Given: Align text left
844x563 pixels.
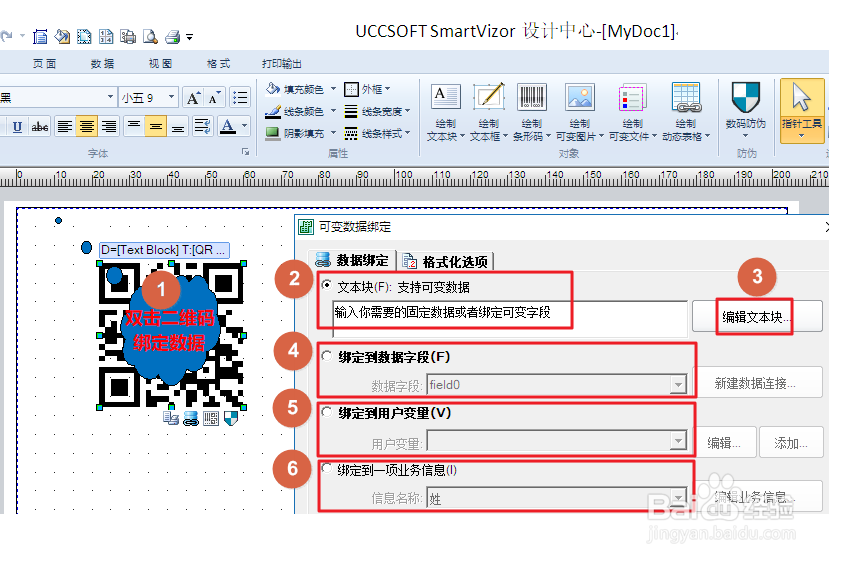Looking at the screenshot, I should pos(65,126).
